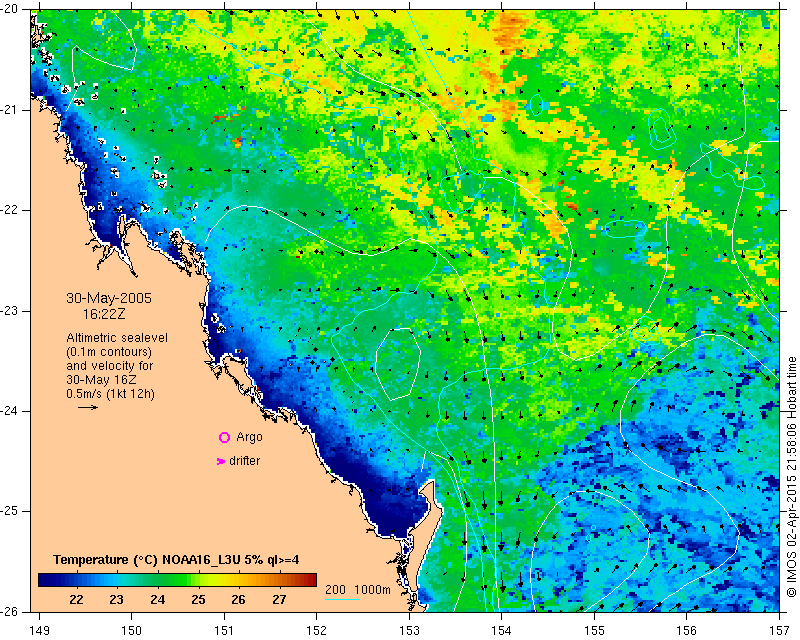
Task: Click the cyan 200m depth contour legend line
Action: click(342, 599)
